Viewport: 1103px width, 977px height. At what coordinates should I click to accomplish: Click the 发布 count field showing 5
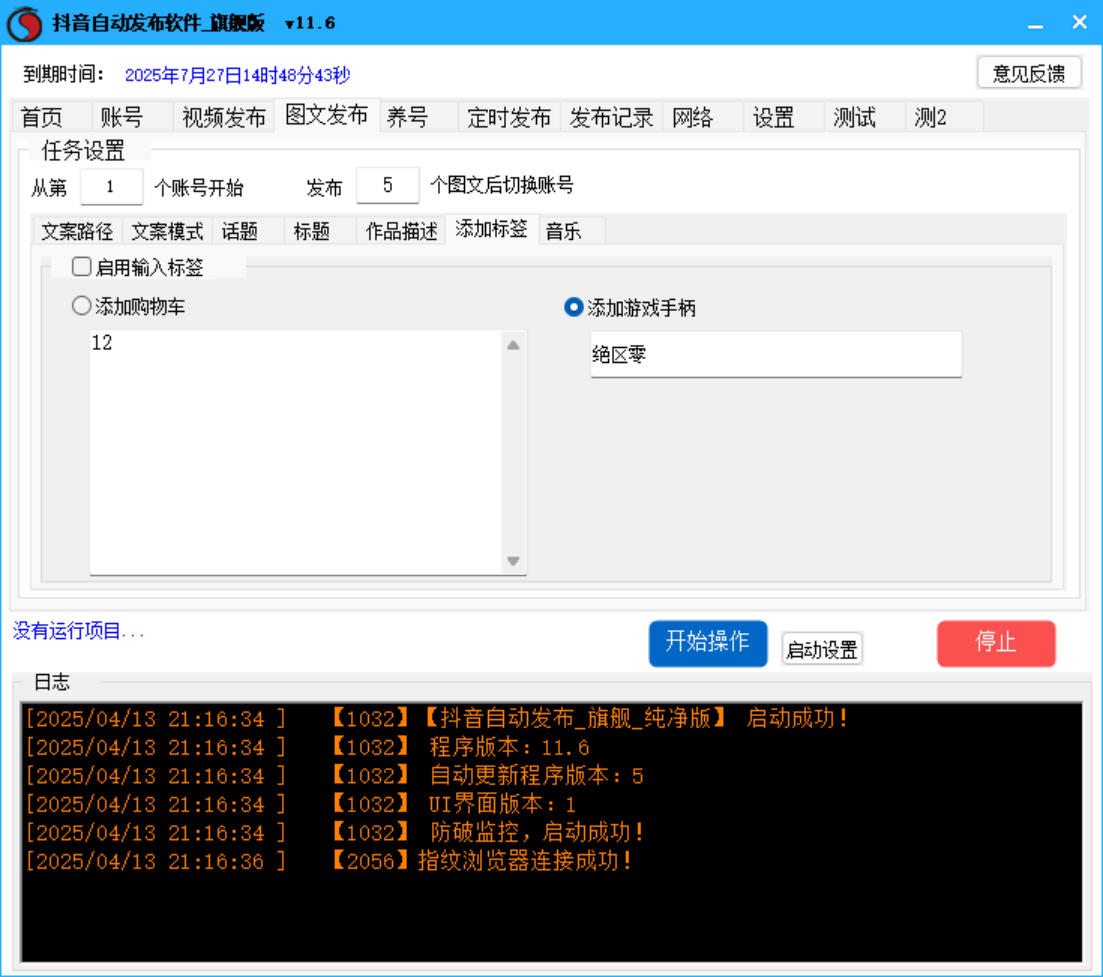(388, 186)
